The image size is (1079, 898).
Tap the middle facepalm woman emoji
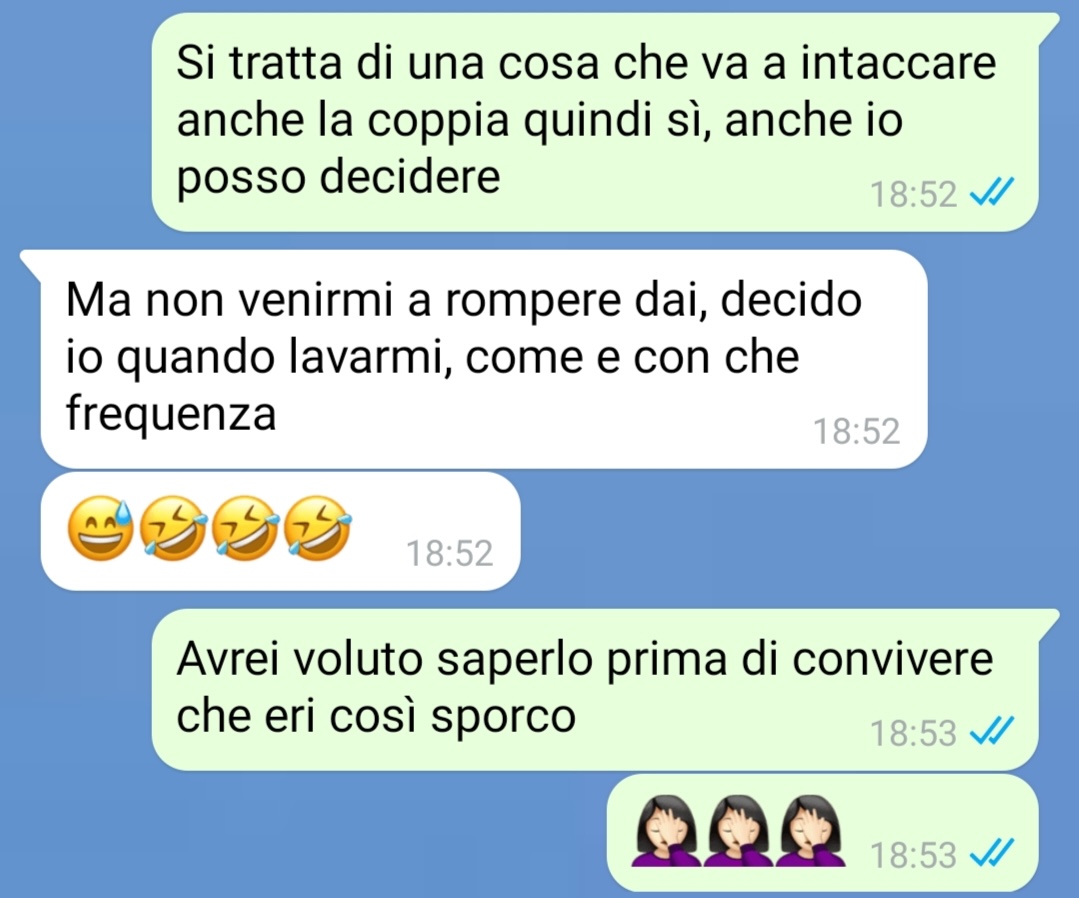coord(738,831)
